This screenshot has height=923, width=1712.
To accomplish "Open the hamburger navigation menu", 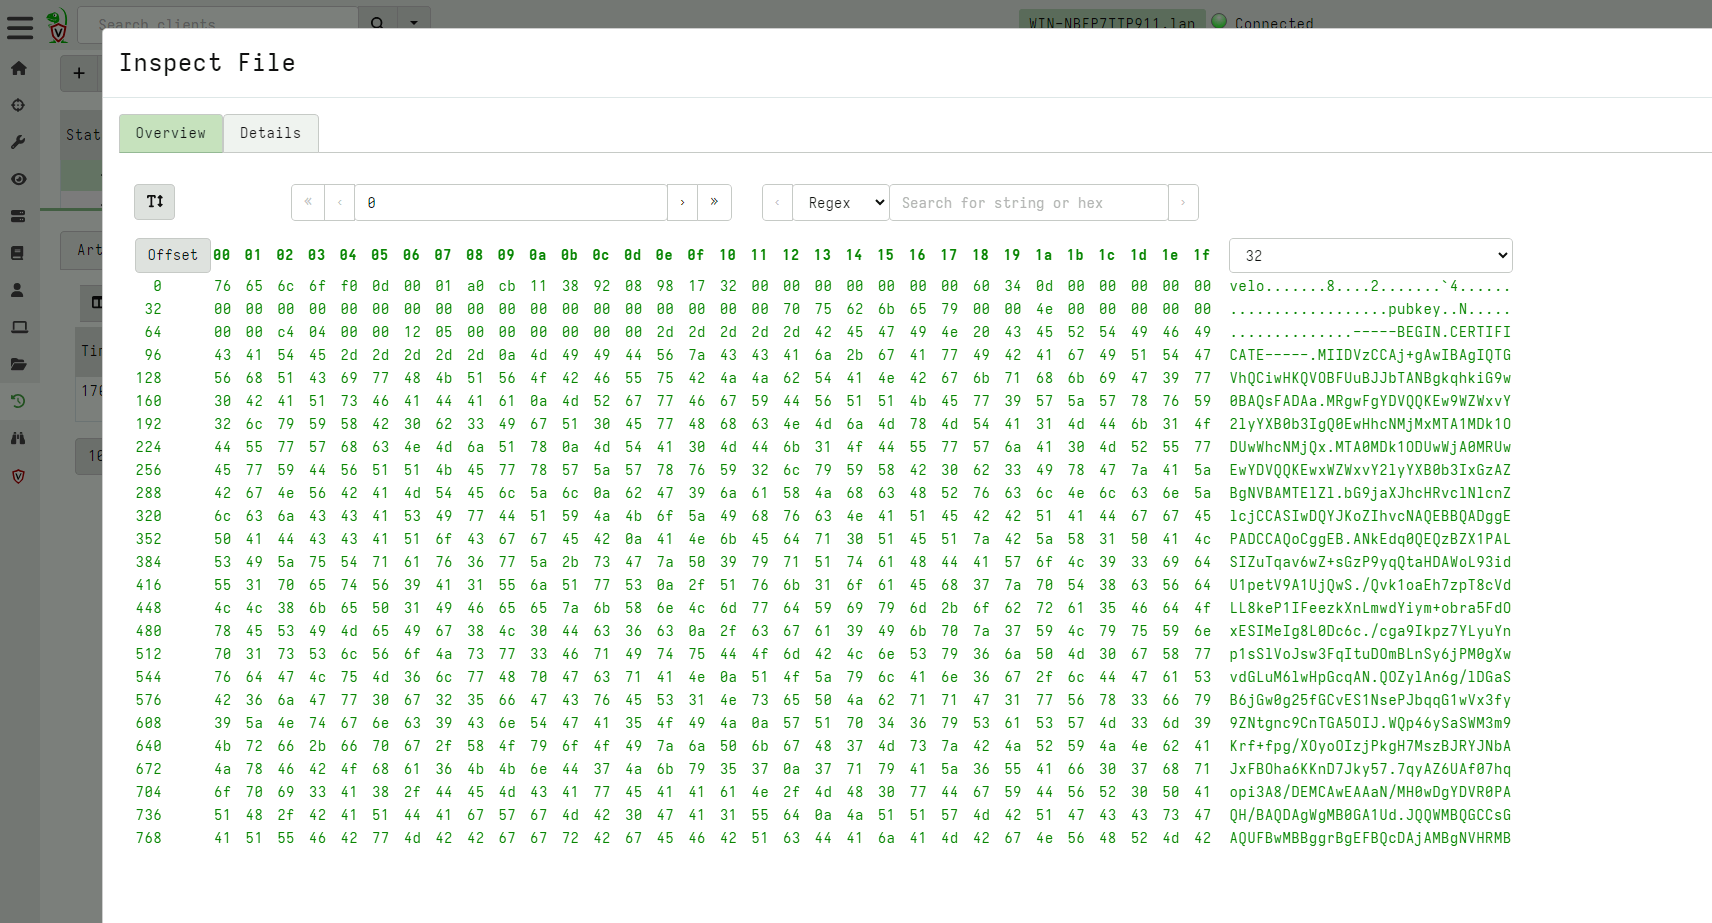I will coord(20,27).
